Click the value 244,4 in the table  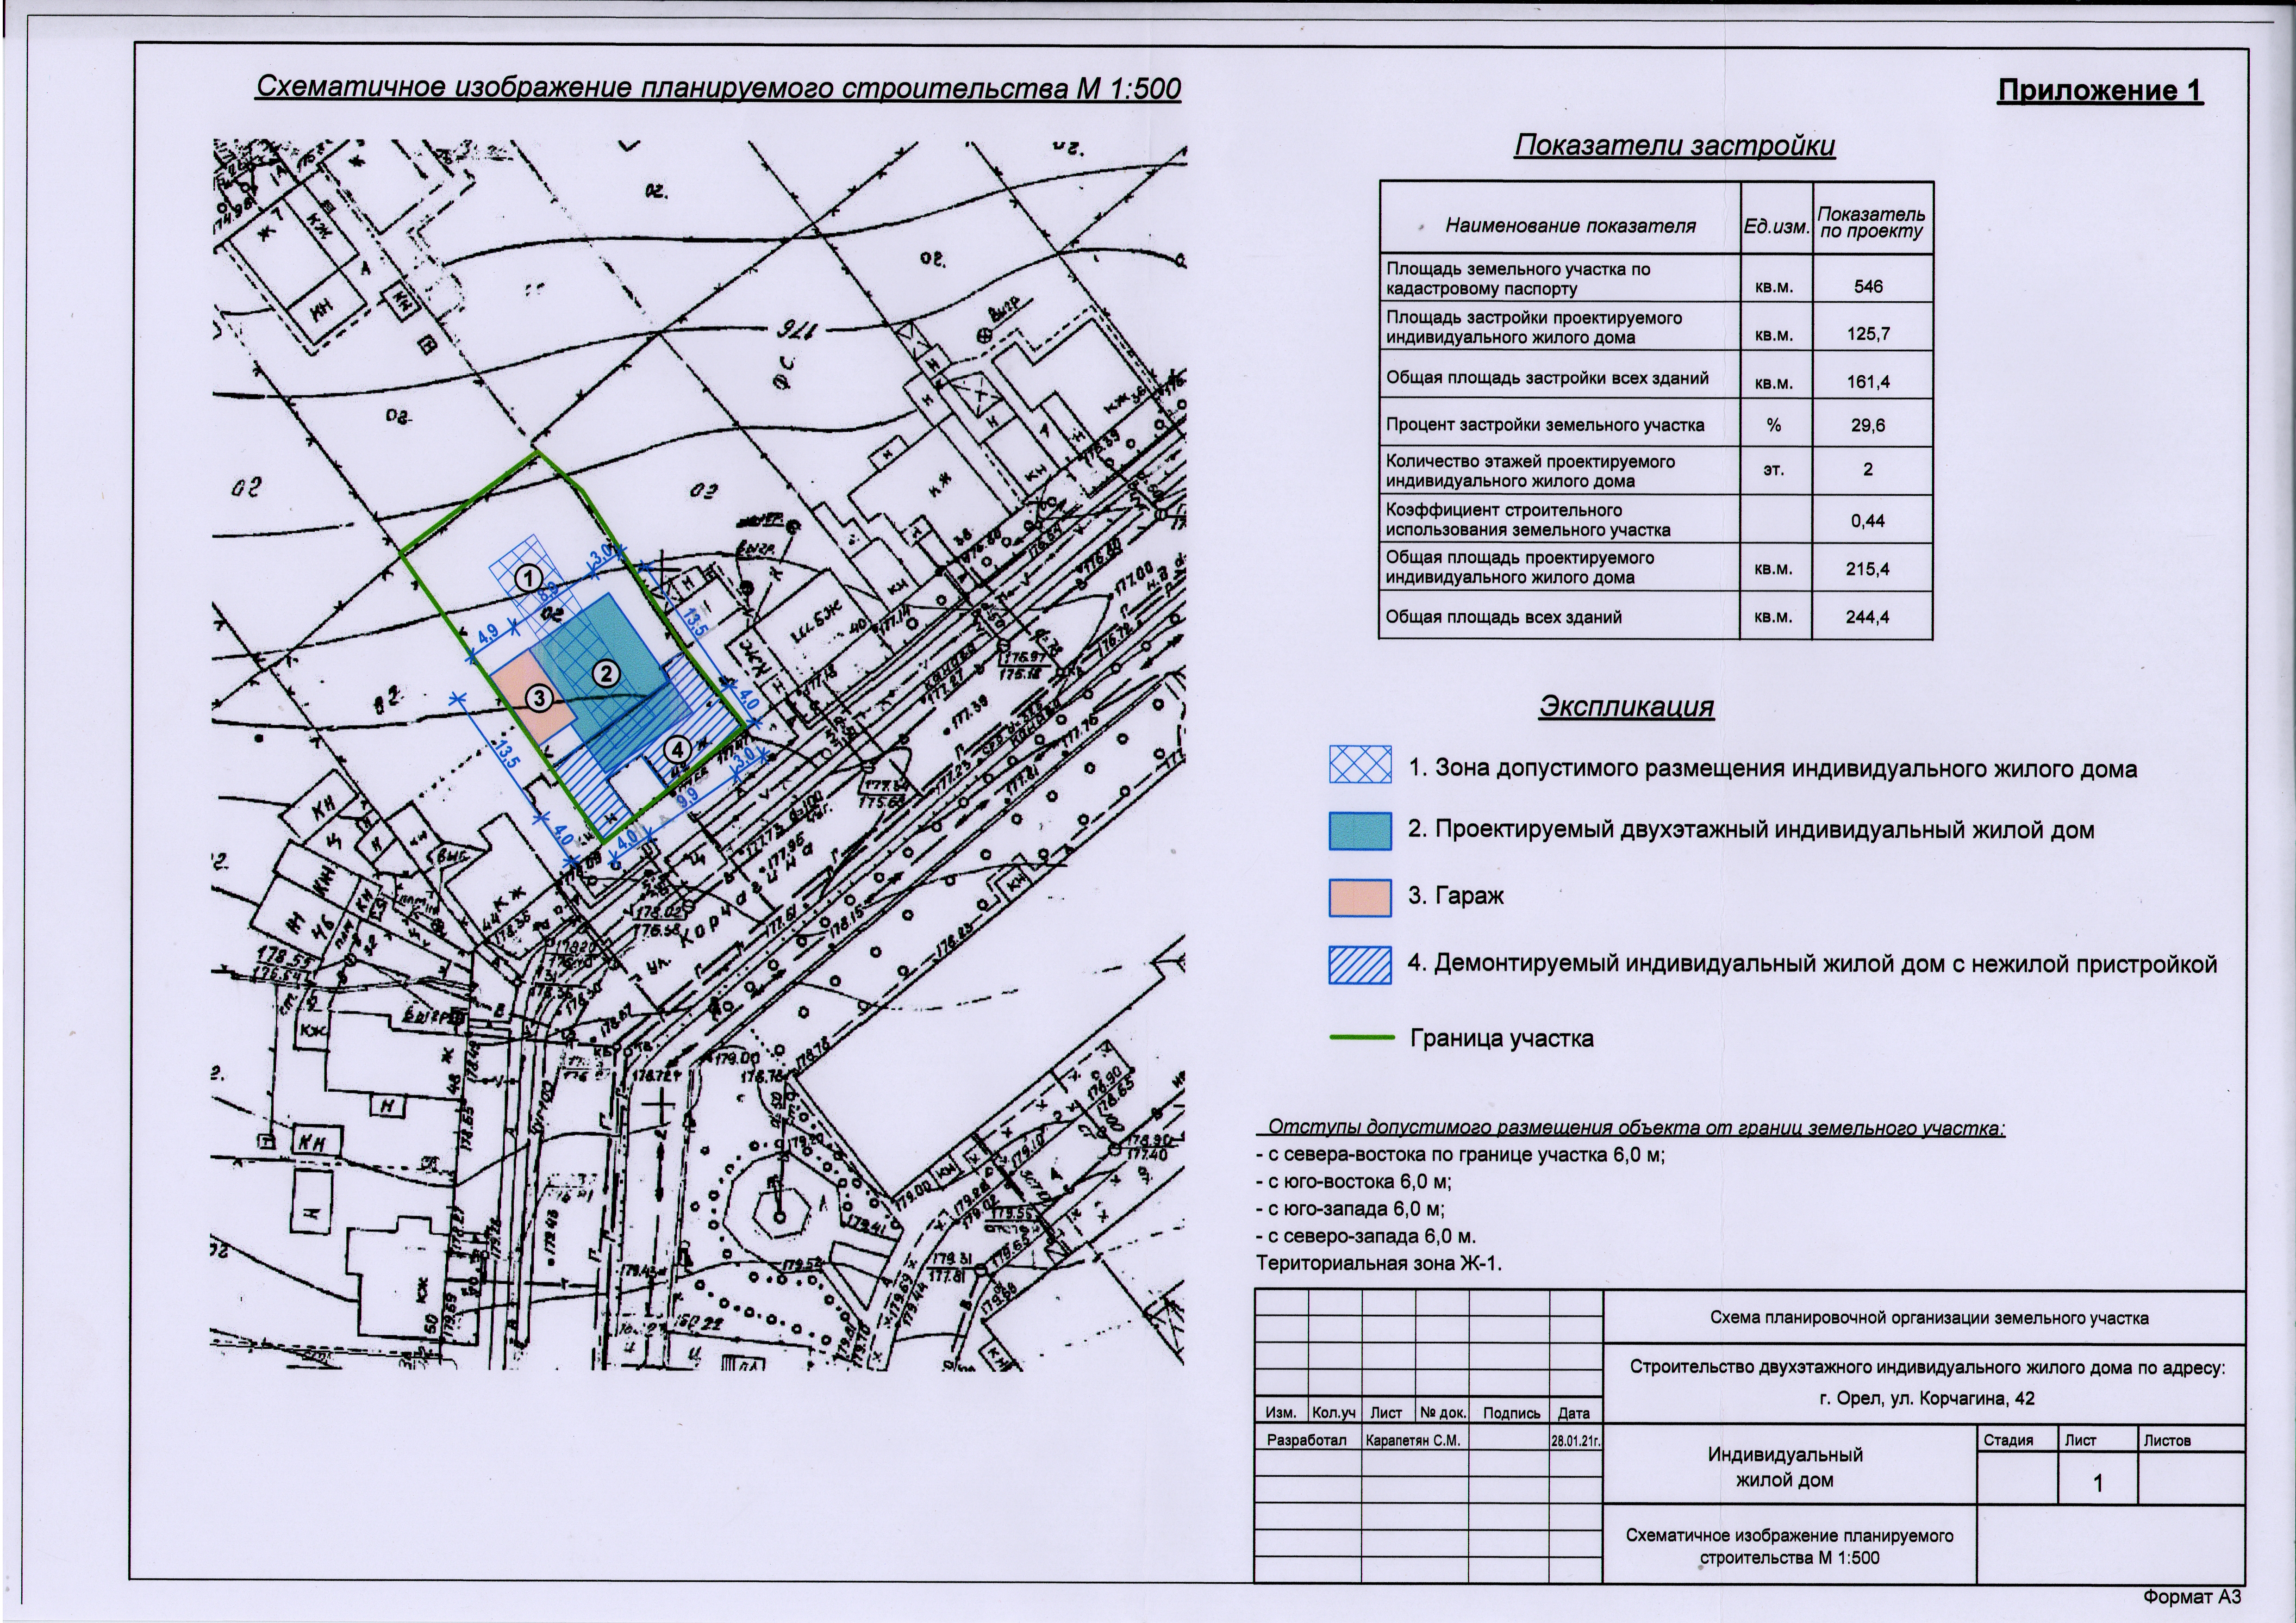(1868, 617)
